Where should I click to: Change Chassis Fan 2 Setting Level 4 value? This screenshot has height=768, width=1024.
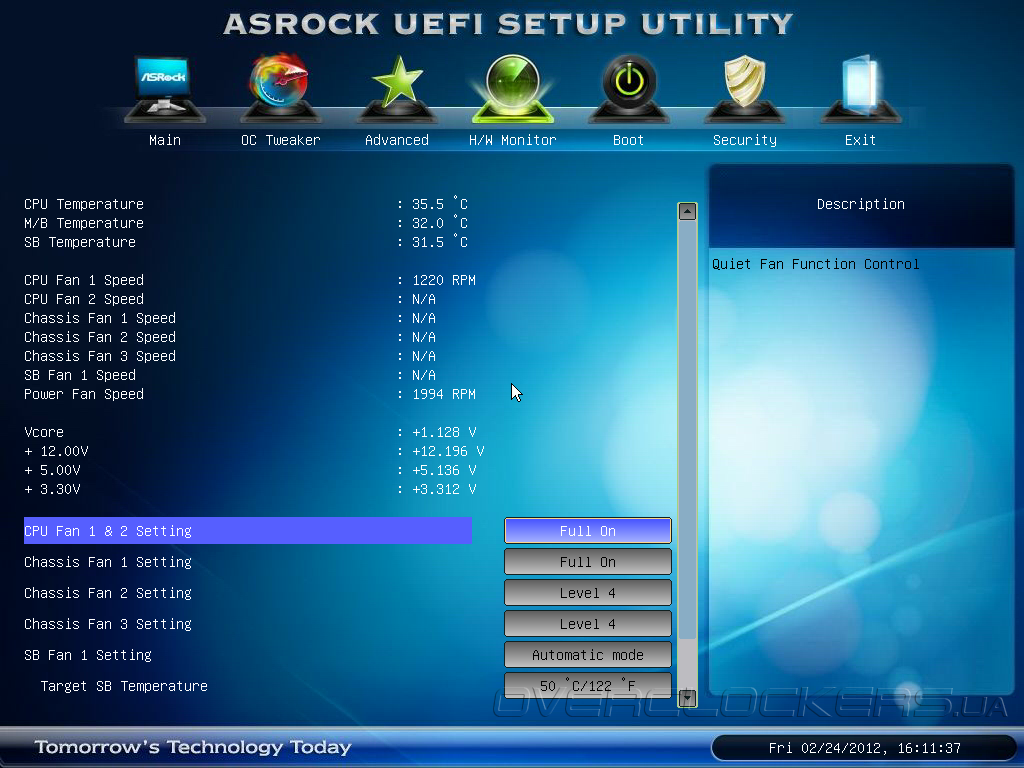(x=588, y=593)
